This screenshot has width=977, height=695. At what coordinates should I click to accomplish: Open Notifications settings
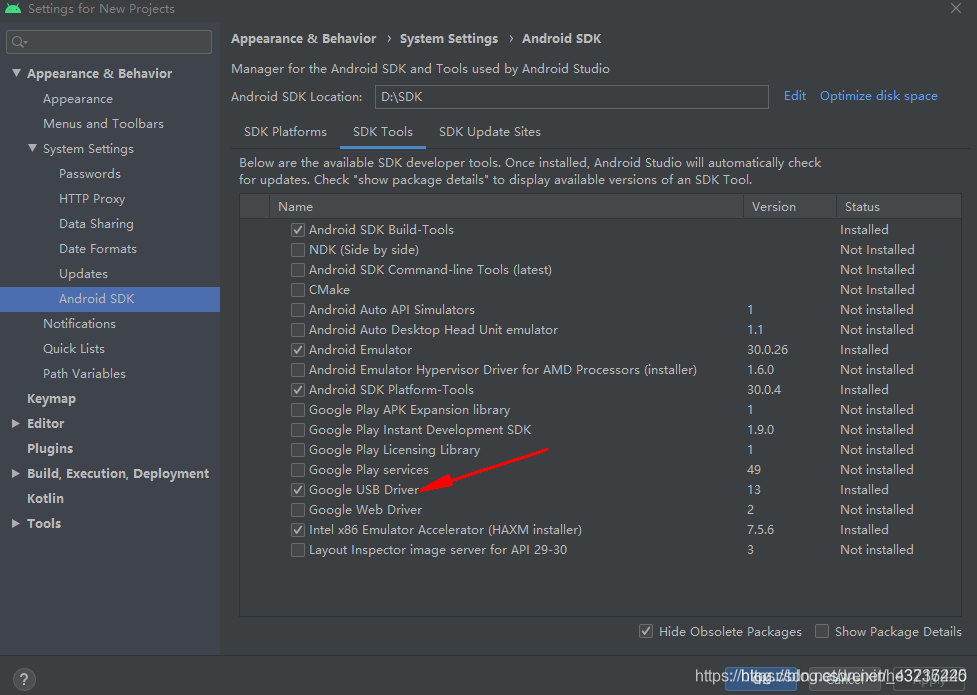(79, 323)
